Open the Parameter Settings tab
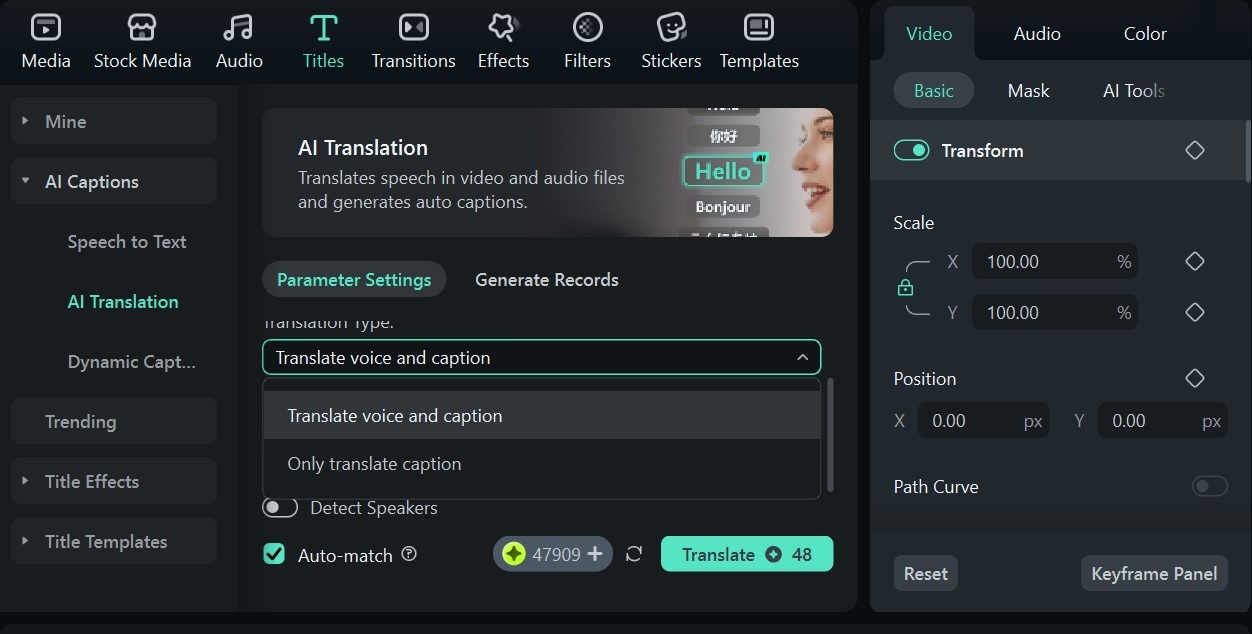Screen dimensions: 1252x634 [354, 279]
